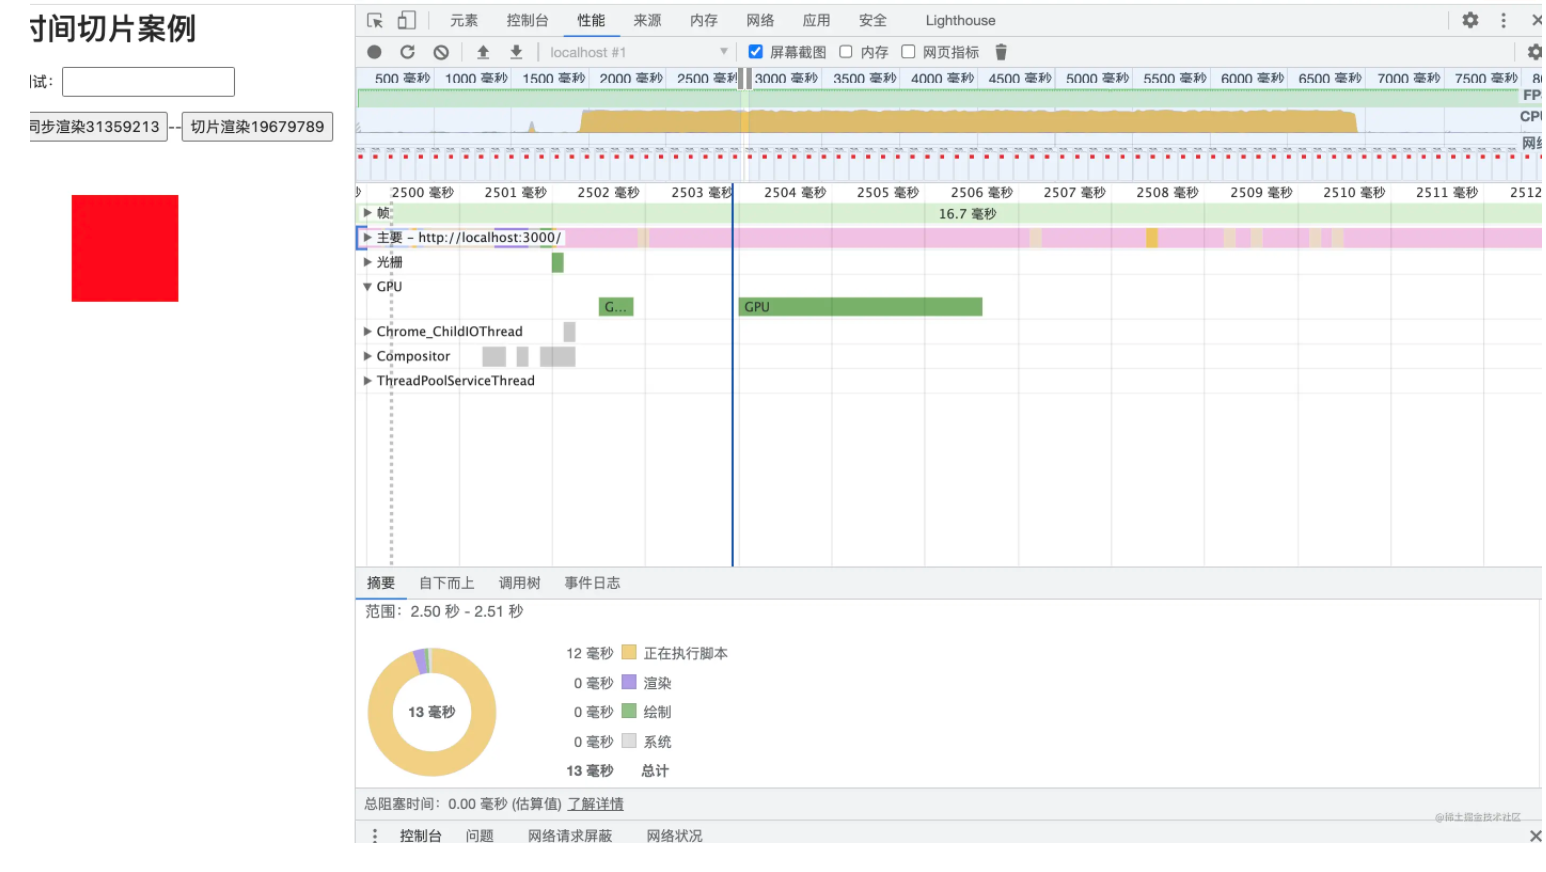The image size is (1546, 872).
Task: Open the 调用树 tab
Action: (x=519, y=583)
